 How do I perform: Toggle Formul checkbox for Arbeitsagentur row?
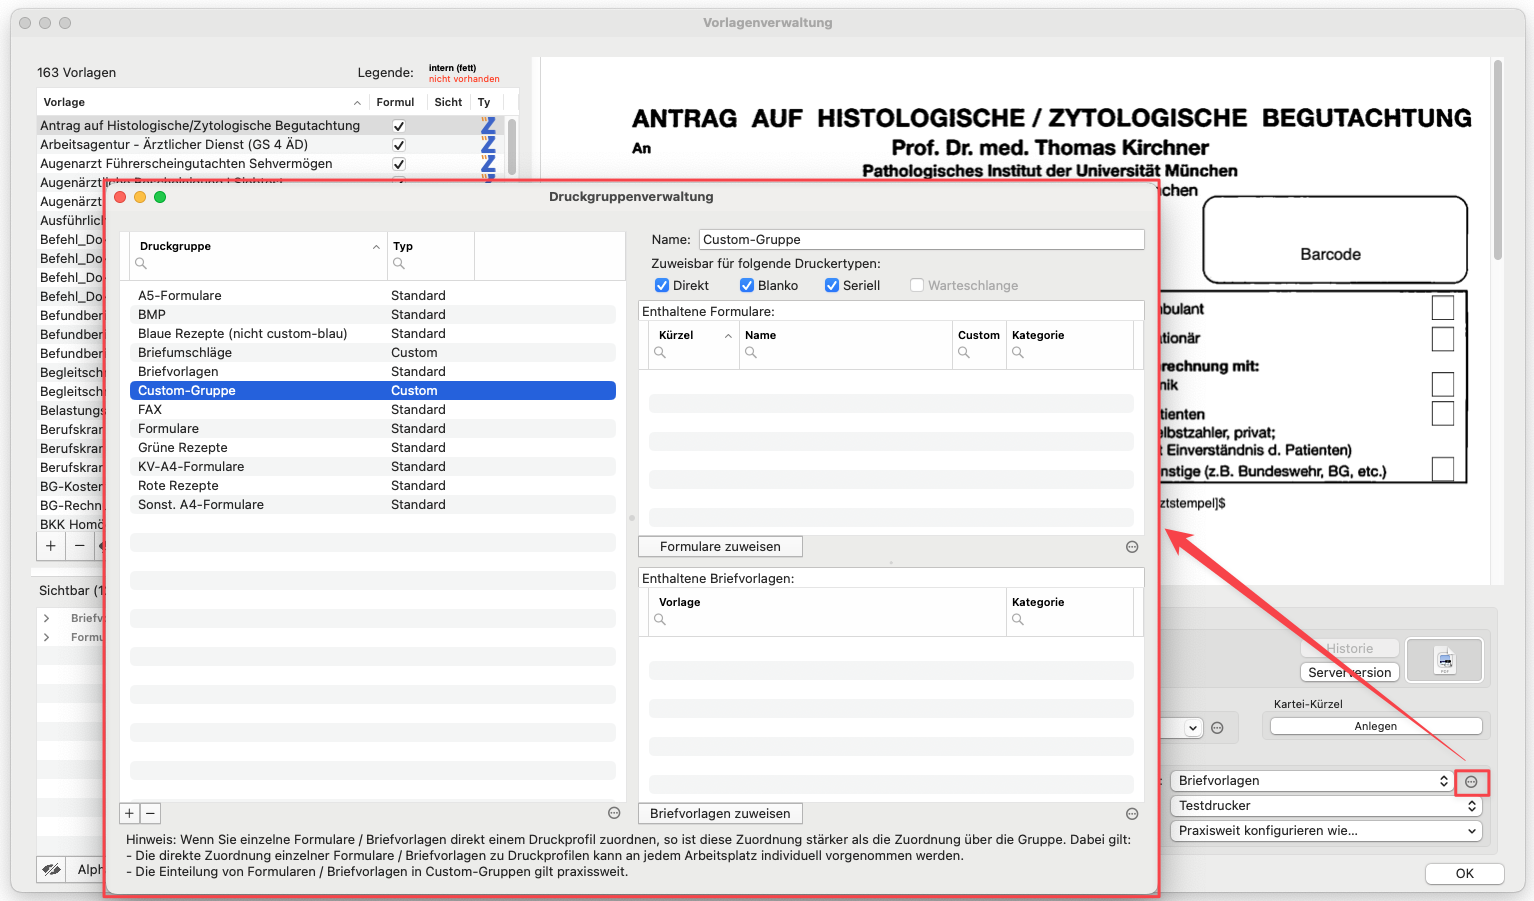(x=399, y=145)
